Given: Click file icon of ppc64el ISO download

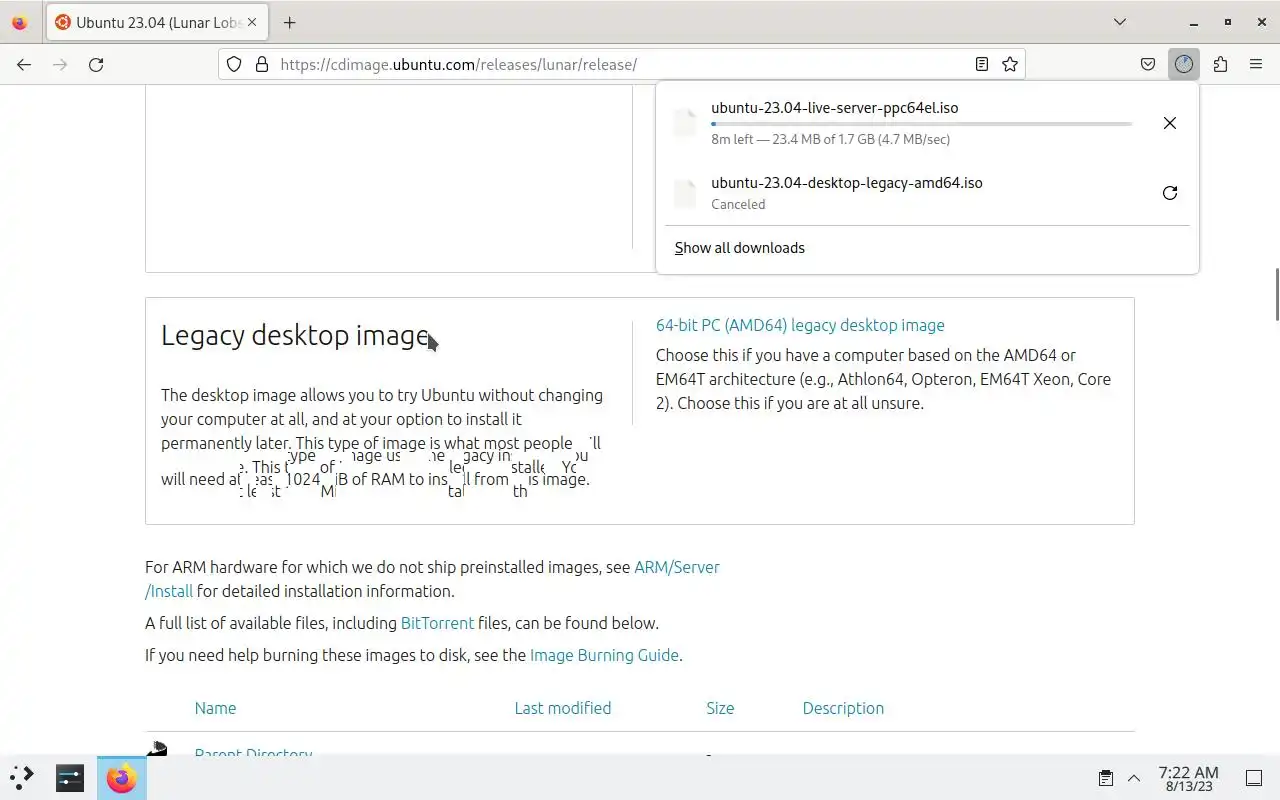Looking at the screenshot, I should tap(685, 123).
